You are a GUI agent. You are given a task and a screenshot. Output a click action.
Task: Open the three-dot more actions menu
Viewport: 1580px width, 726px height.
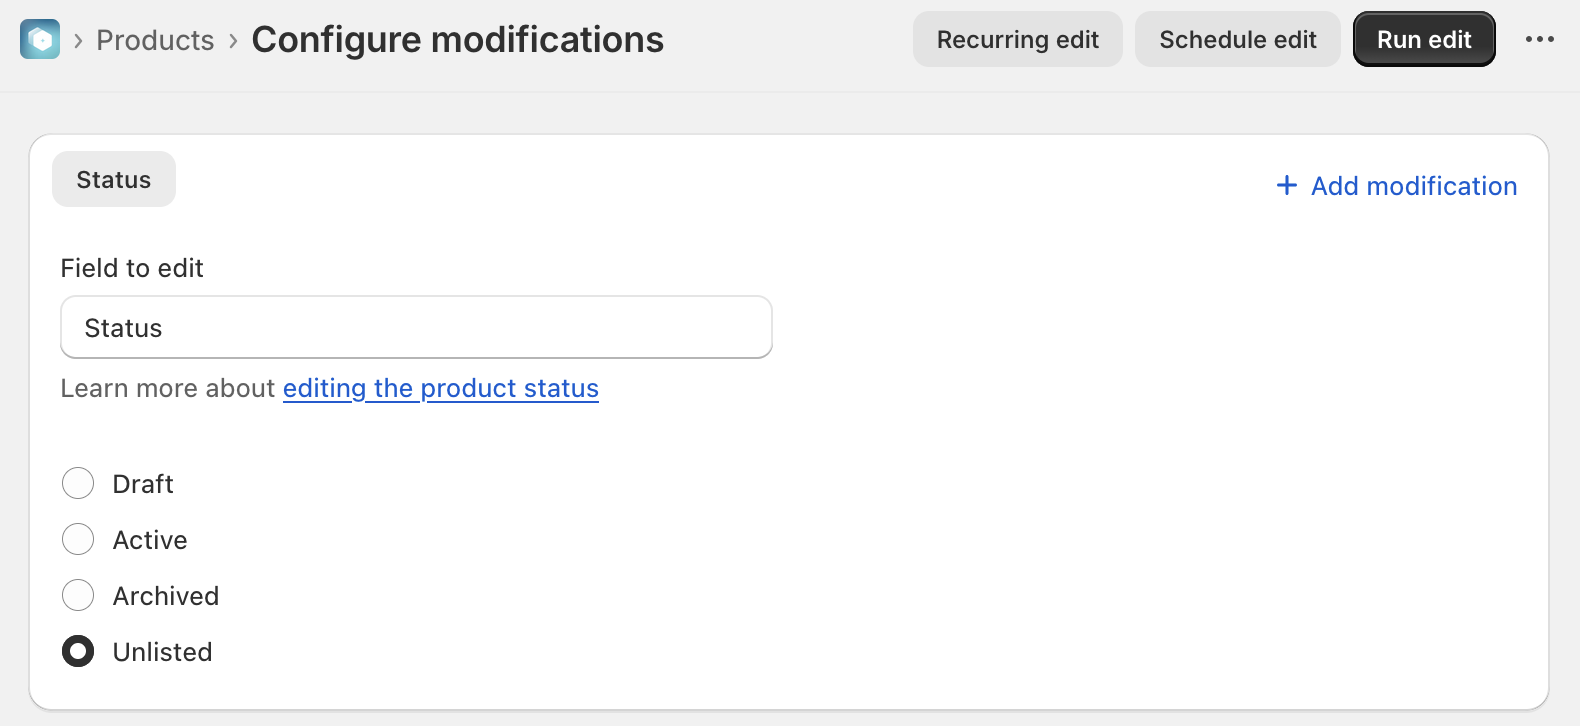pyautogui.click(x=1539, y=40)
